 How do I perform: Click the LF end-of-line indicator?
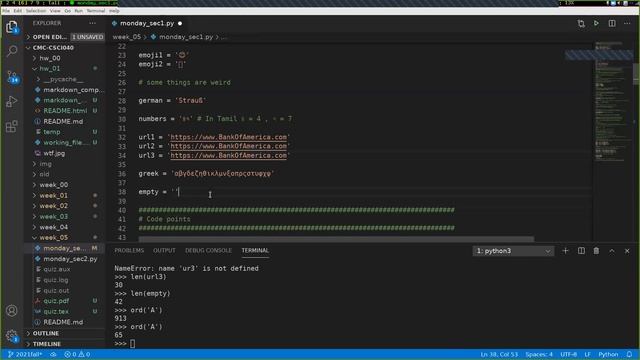pos(587,354)
